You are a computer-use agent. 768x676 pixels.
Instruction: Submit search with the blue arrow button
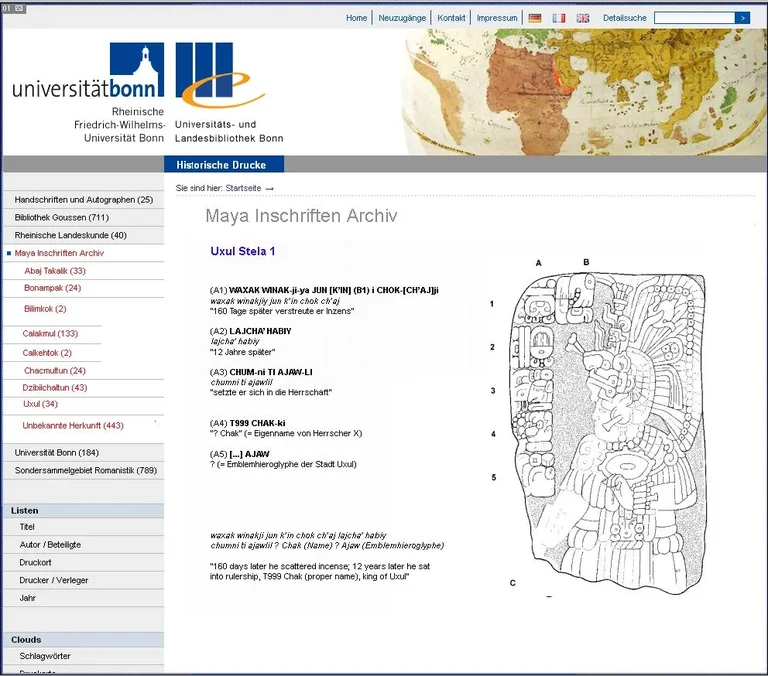[741, 18]
